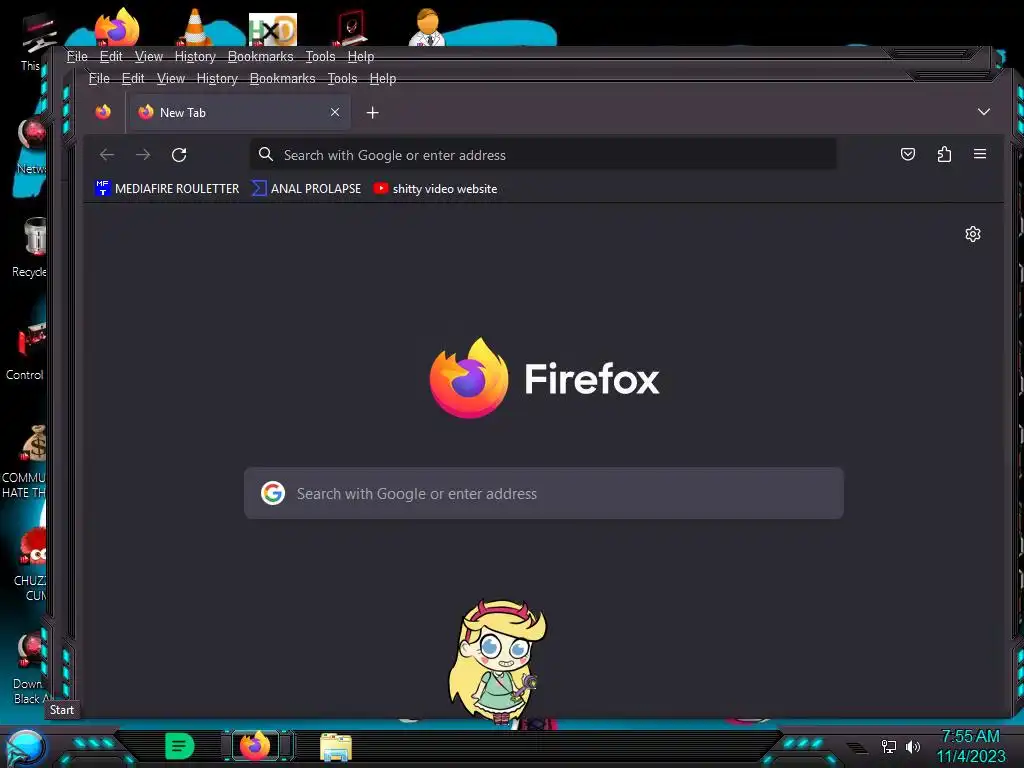The image size is (1024, 768).
Task: Open File Explorer from the taskbar
Action: pyautogui.click(x=336, y=747)
